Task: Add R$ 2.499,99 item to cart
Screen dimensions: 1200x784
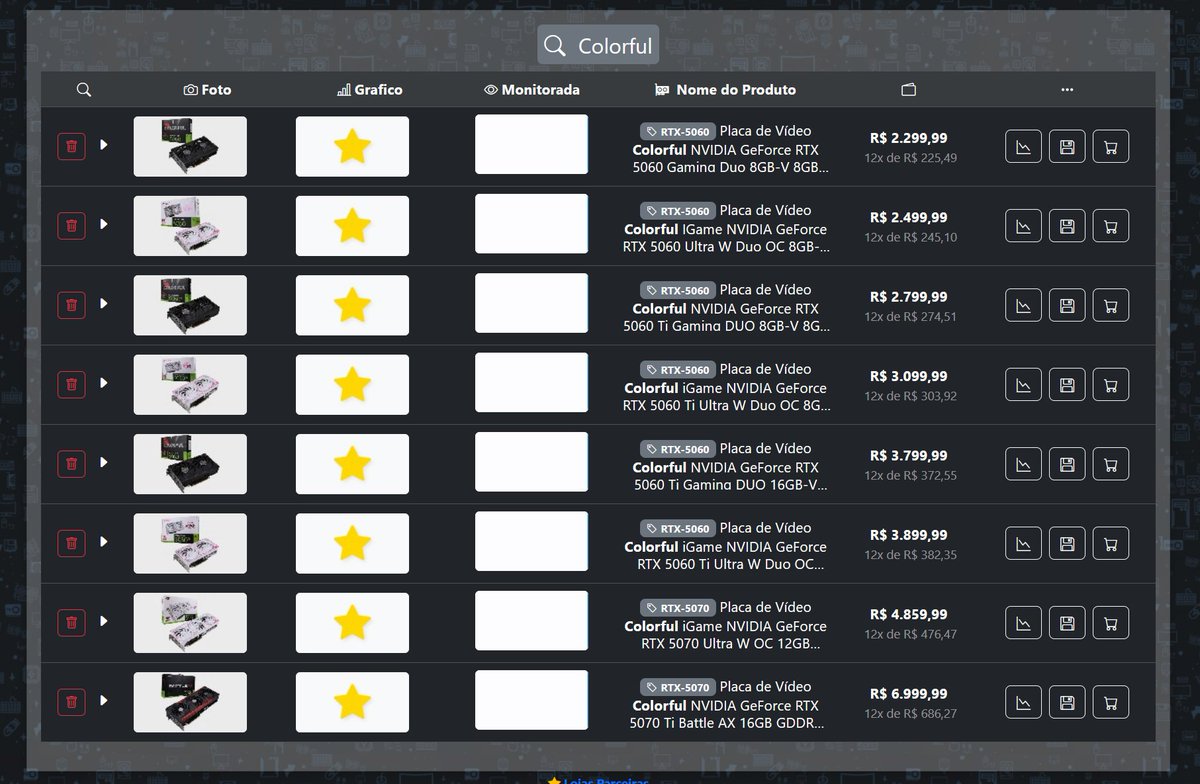Action: [1111, 225]
